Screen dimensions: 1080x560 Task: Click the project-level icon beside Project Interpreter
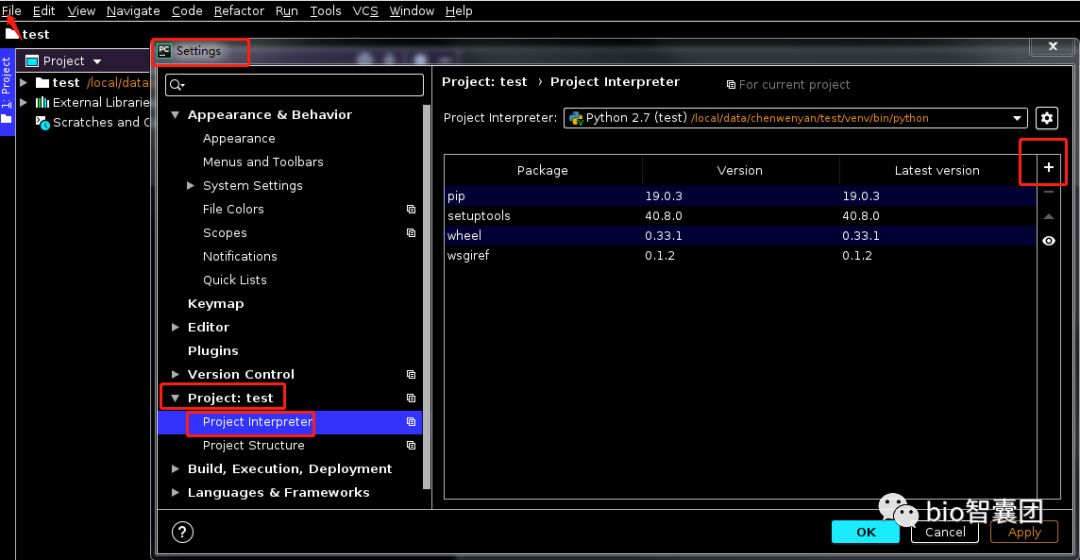[x=411, y=422]
